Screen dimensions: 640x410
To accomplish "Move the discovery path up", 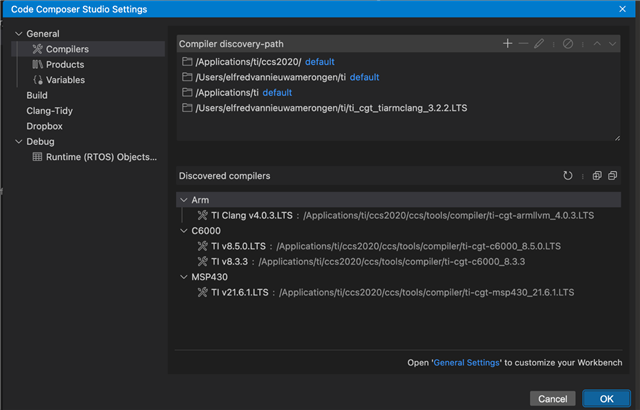I will pos(597,44).
